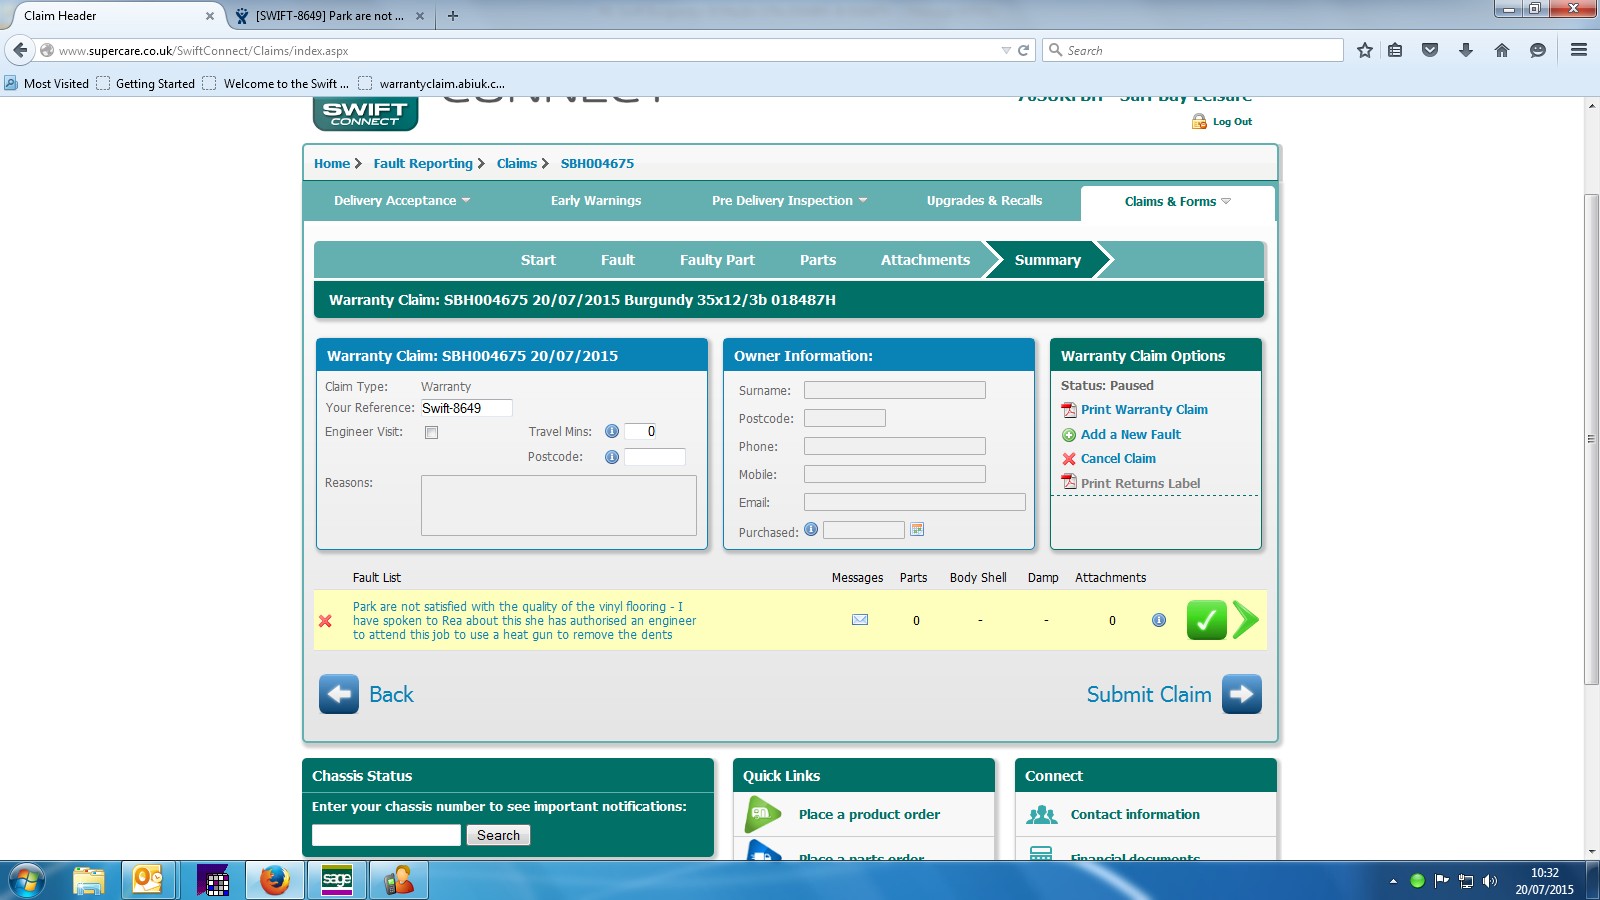
Task: Click the Travel Mins info icon
Action: tap(612, 432)
